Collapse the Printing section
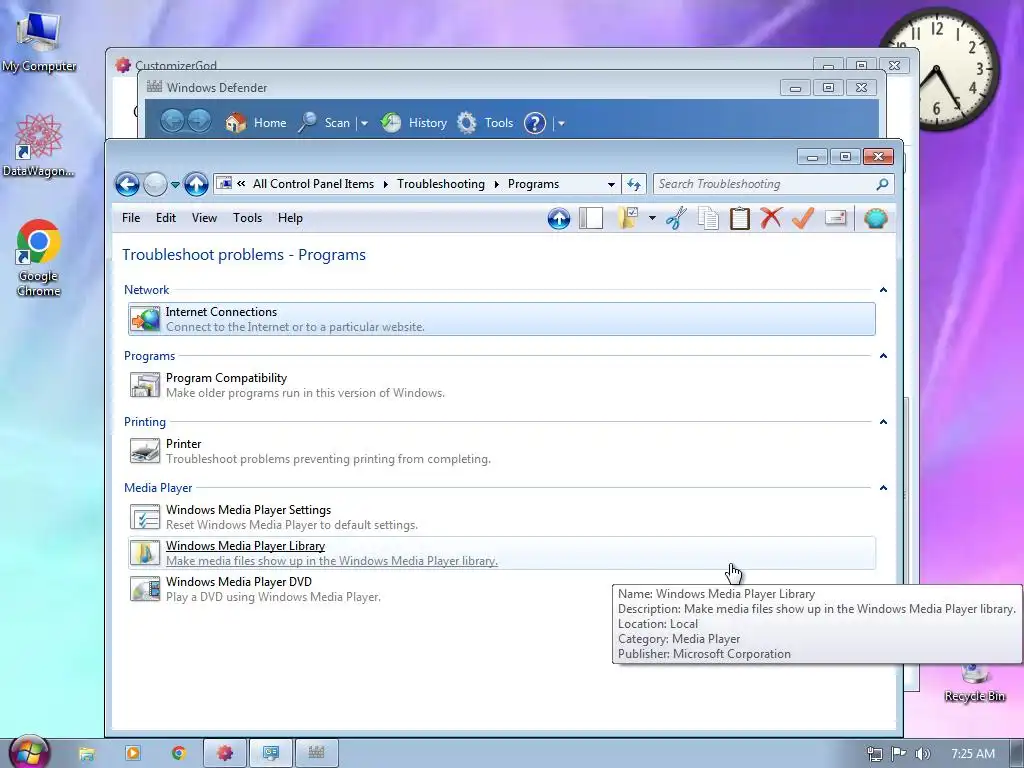The image size is (1024, 768). [x=884, y=422]
